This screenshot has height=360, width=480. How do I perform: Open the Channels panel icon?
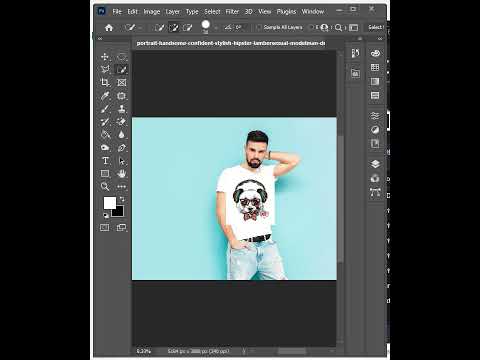tap(375, 179)
